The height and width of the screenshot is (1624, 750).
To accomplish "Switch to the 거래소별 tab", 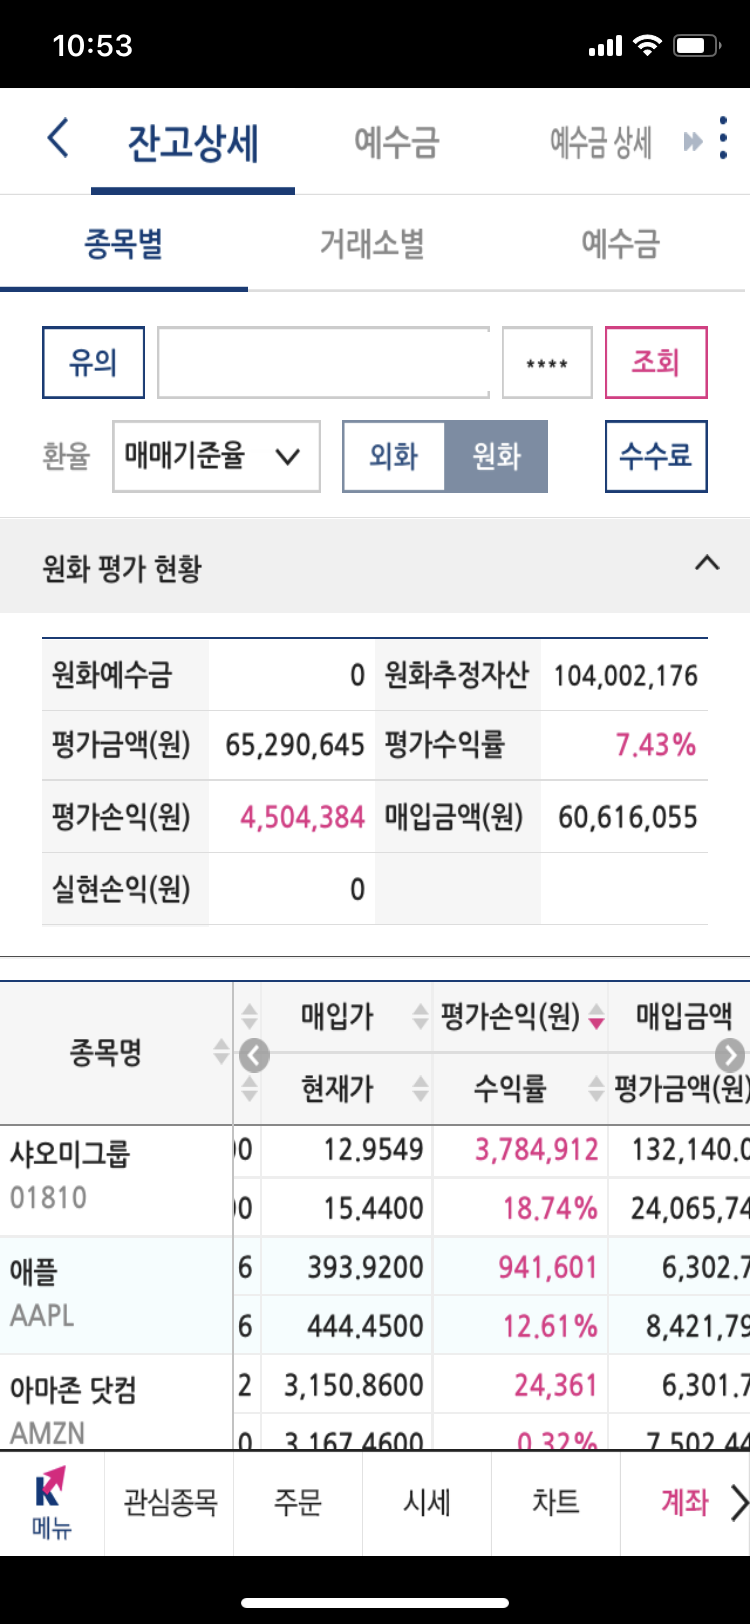I will pyautogui.click(x=372, y=243).
